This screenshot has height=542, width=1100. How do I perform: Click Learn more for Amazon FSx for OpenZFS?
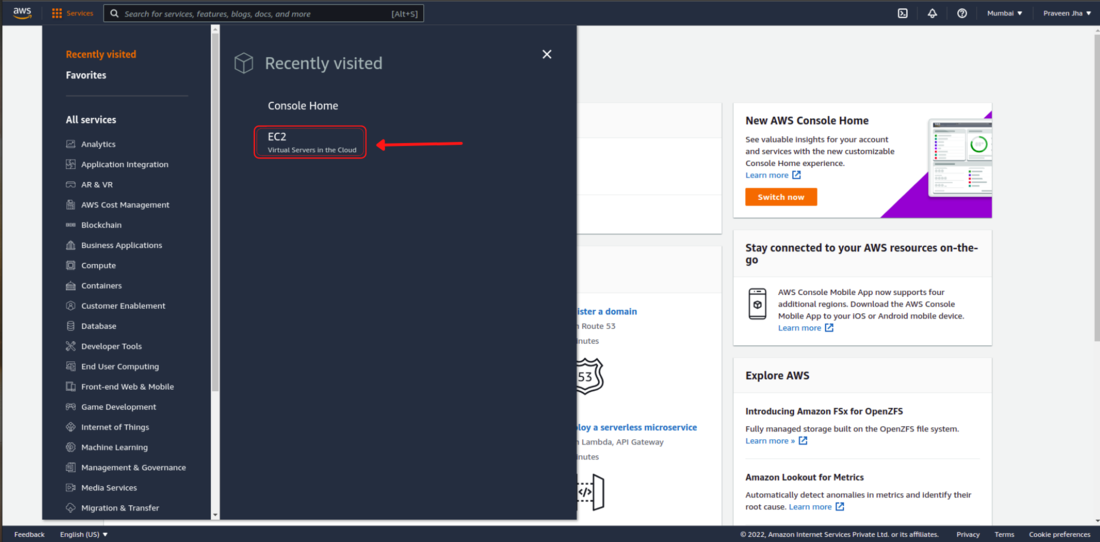pyautogui.click(x=776, y=441)
